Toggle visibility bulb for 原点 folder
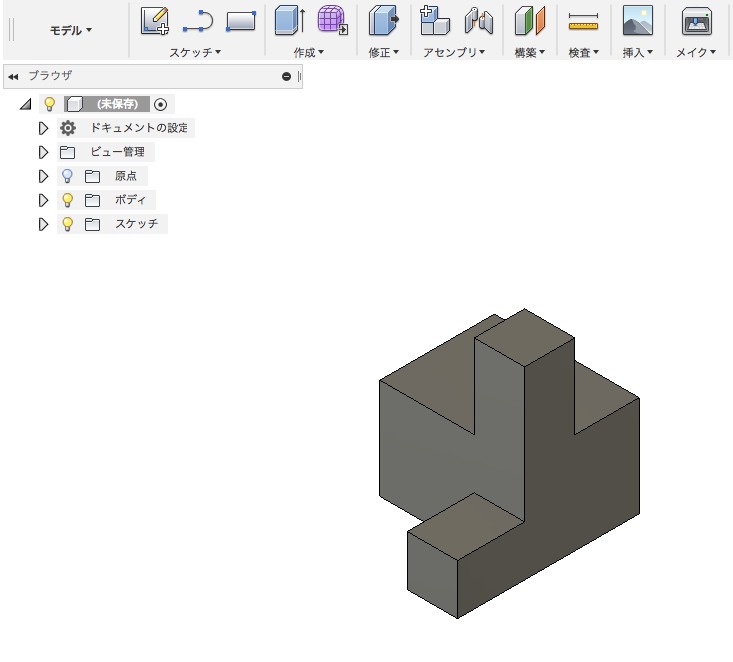This screenshot has width=733, height=662. click(x=68, y=176)
